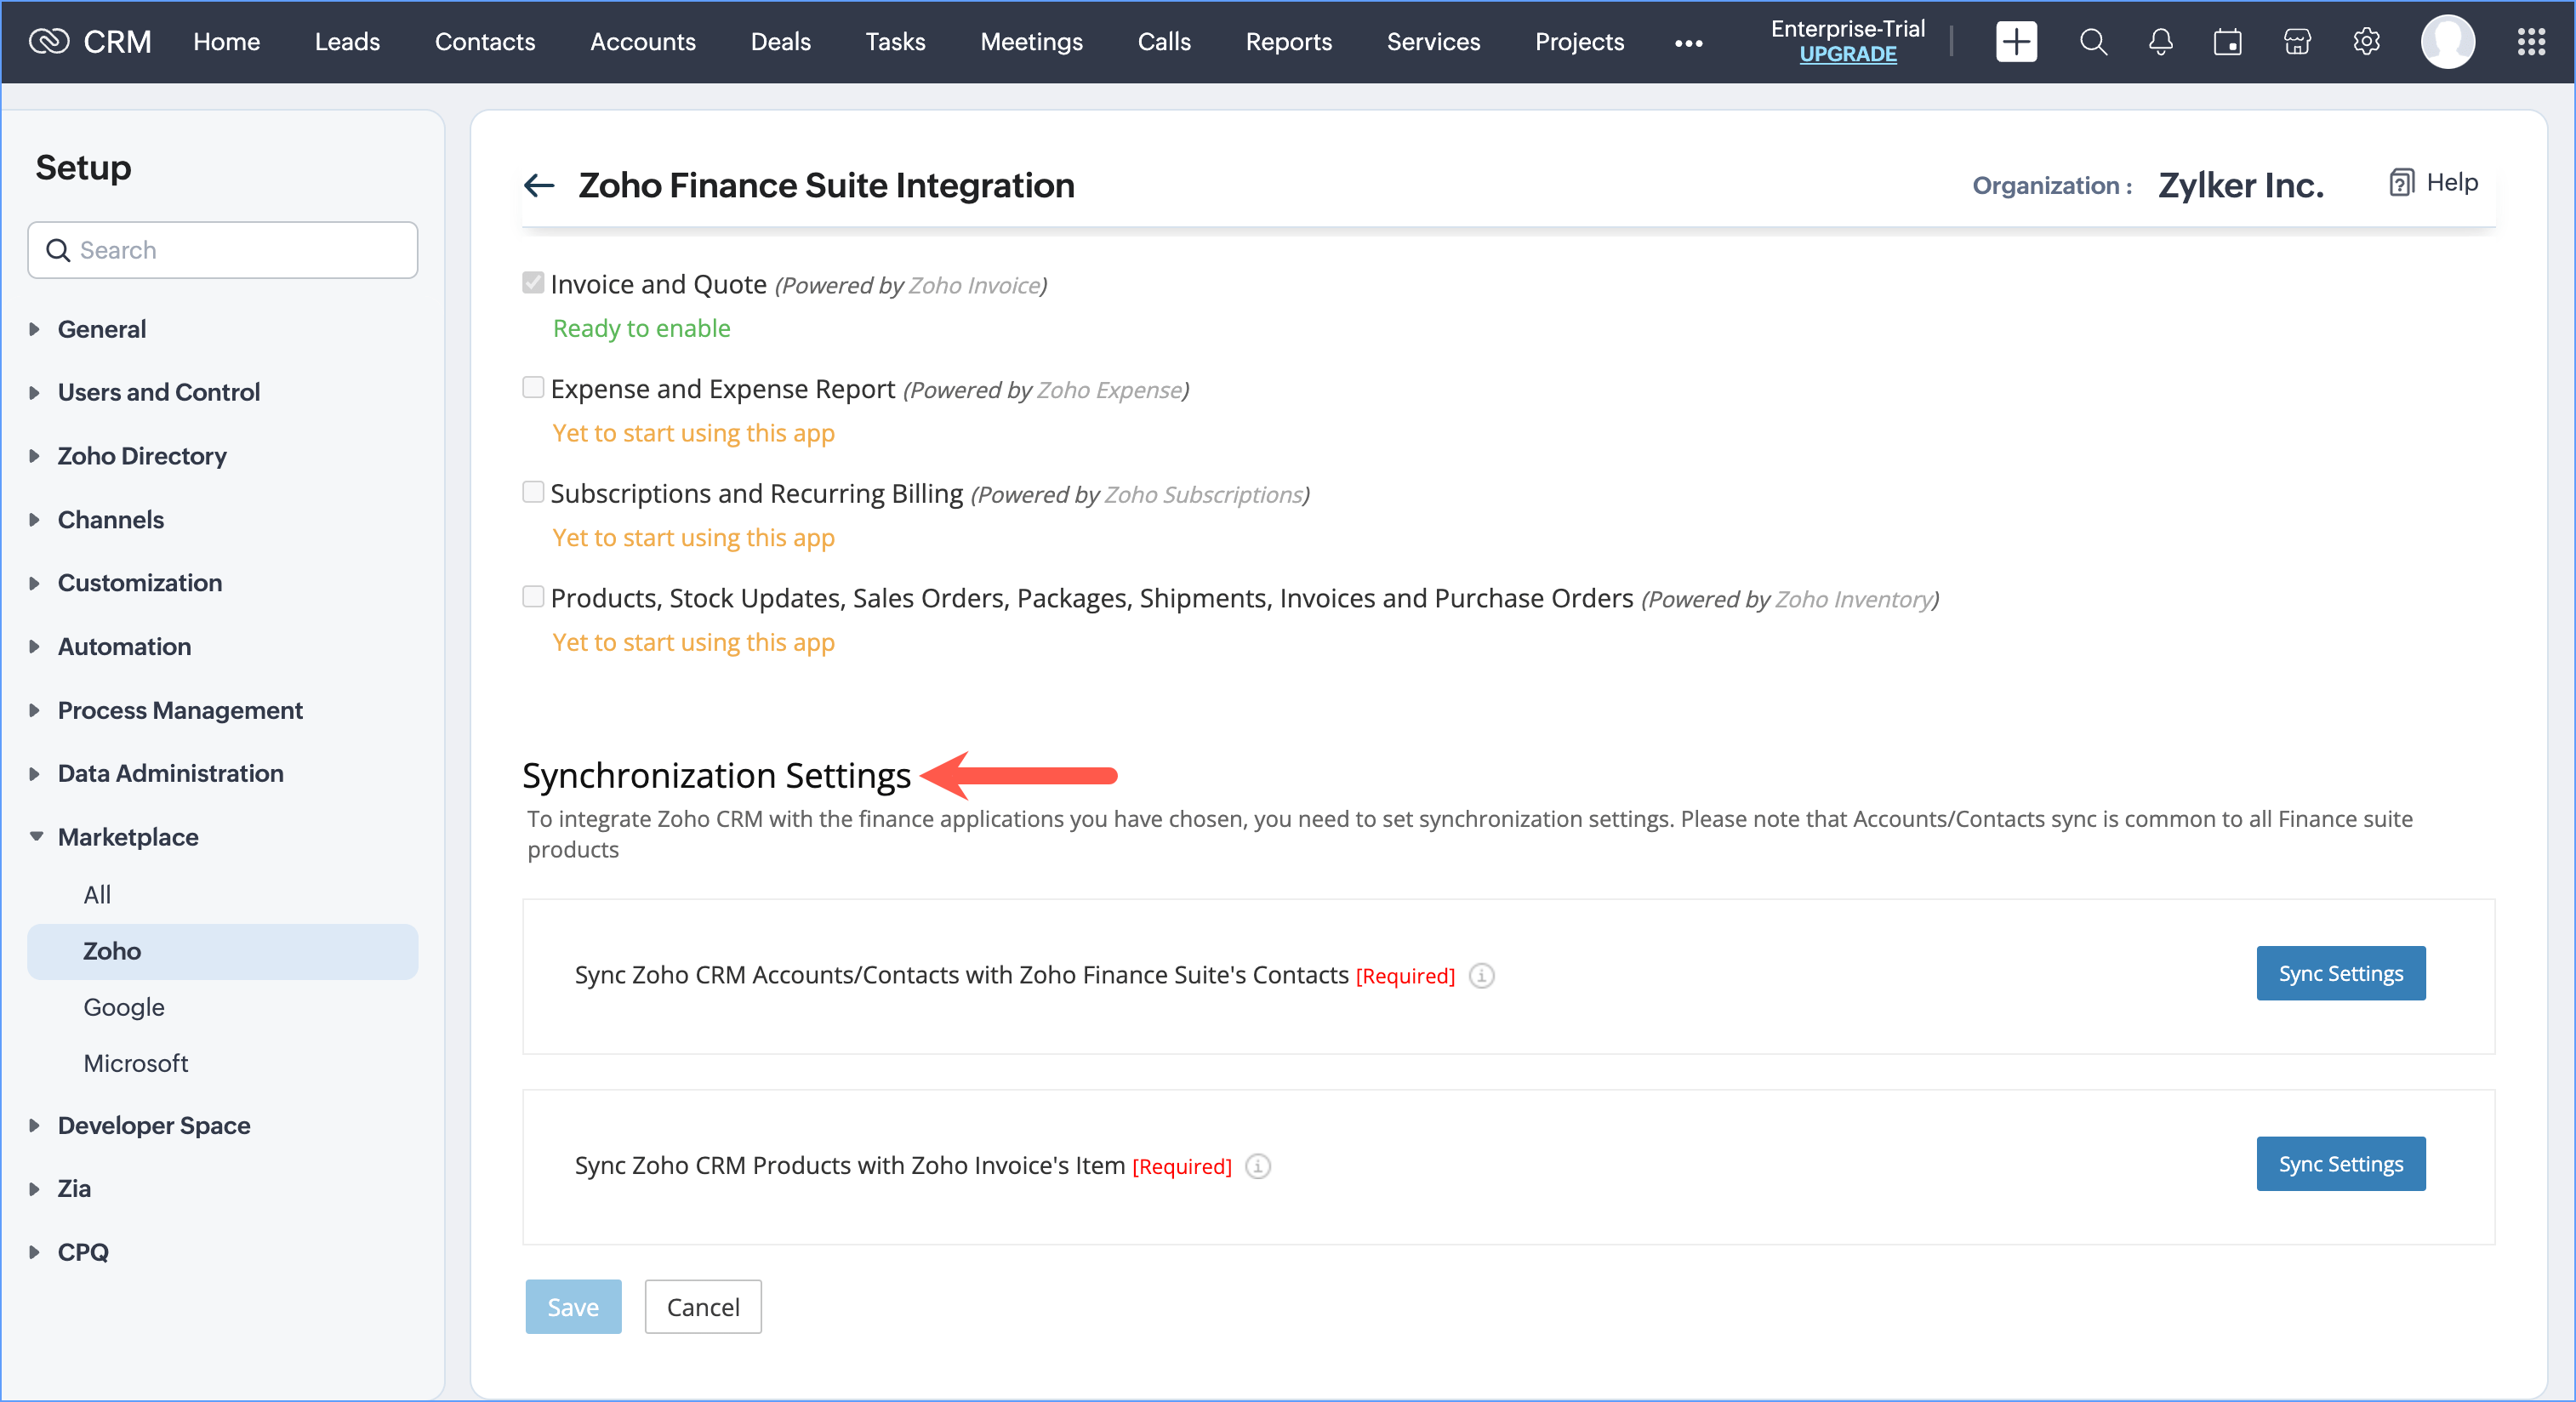Tick the Zoho Inventory products checkbox

pos(533,597)
